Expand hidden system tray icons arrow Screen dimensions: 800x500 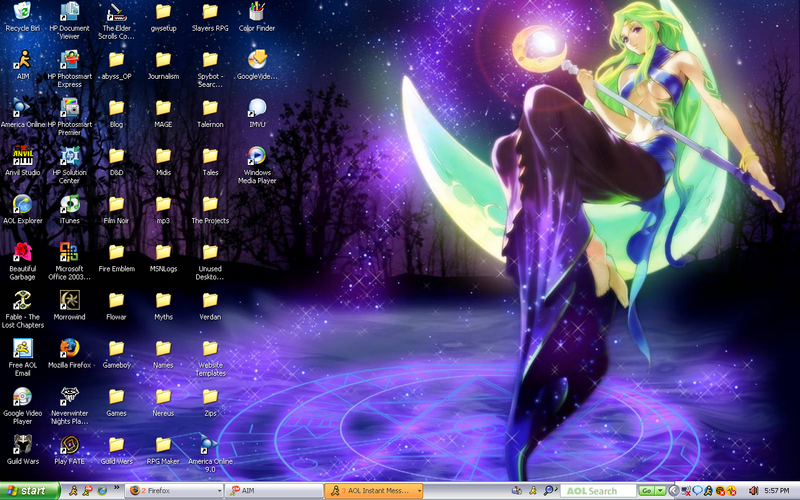tap(673, 491)
